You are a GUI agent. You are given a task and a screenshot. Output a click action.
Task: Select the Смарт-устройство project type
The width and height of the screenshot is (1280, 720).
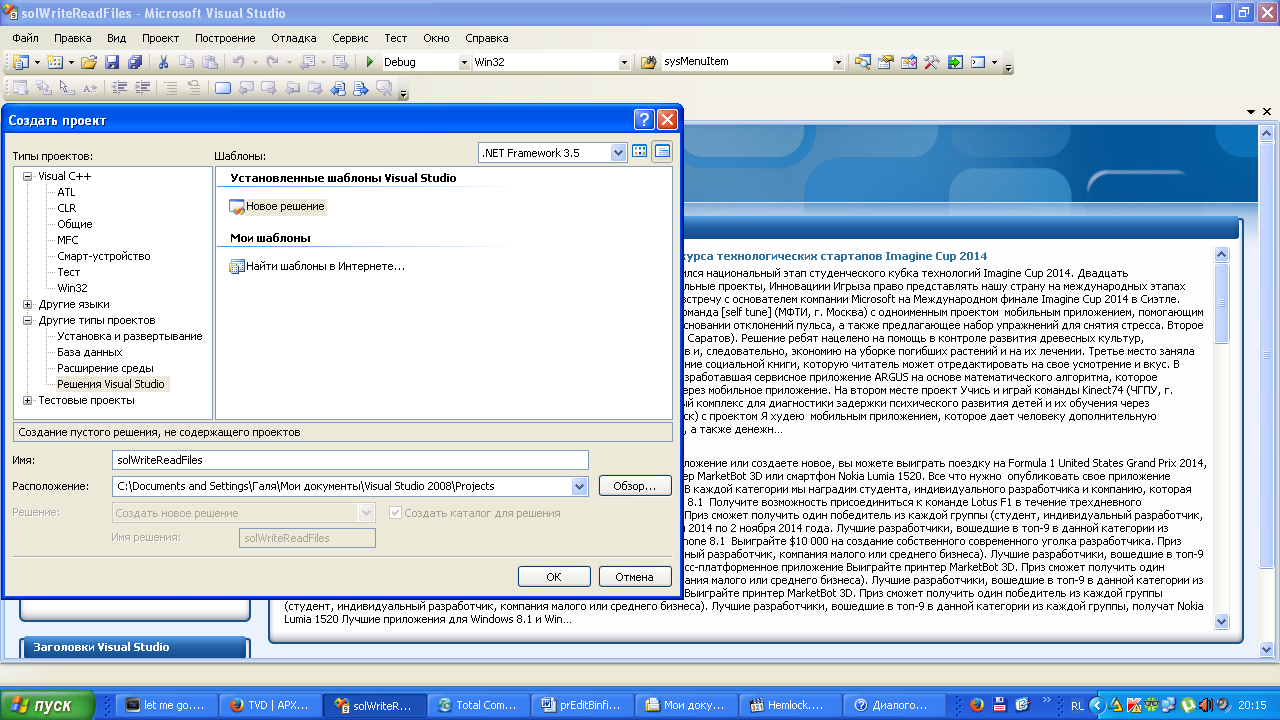[104, 256]
